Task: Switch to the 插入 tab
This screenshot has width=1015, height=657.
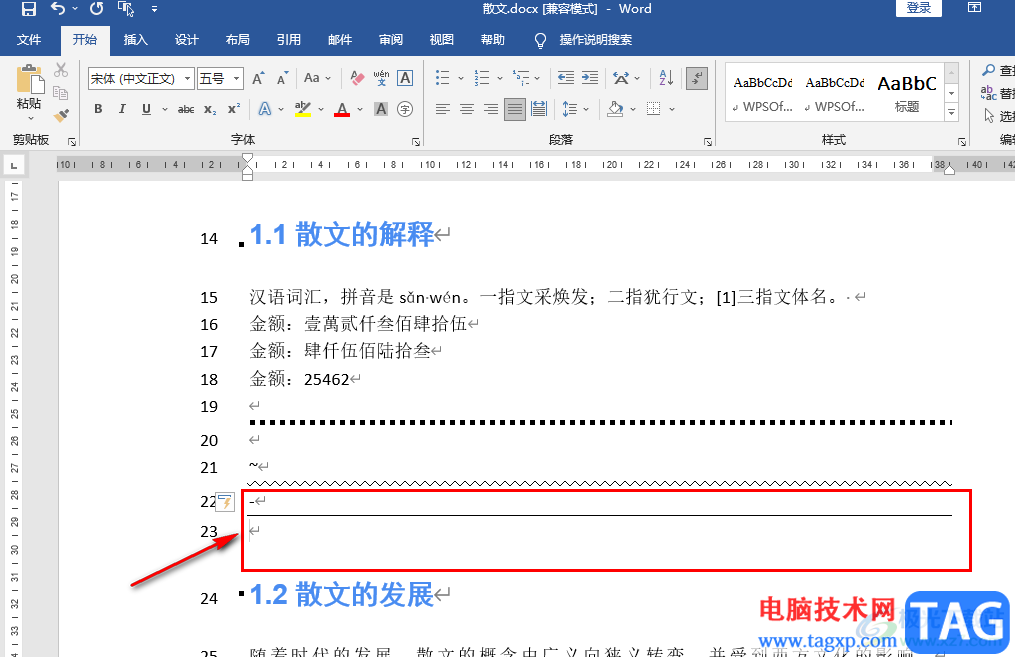Action: coord(135,39)
